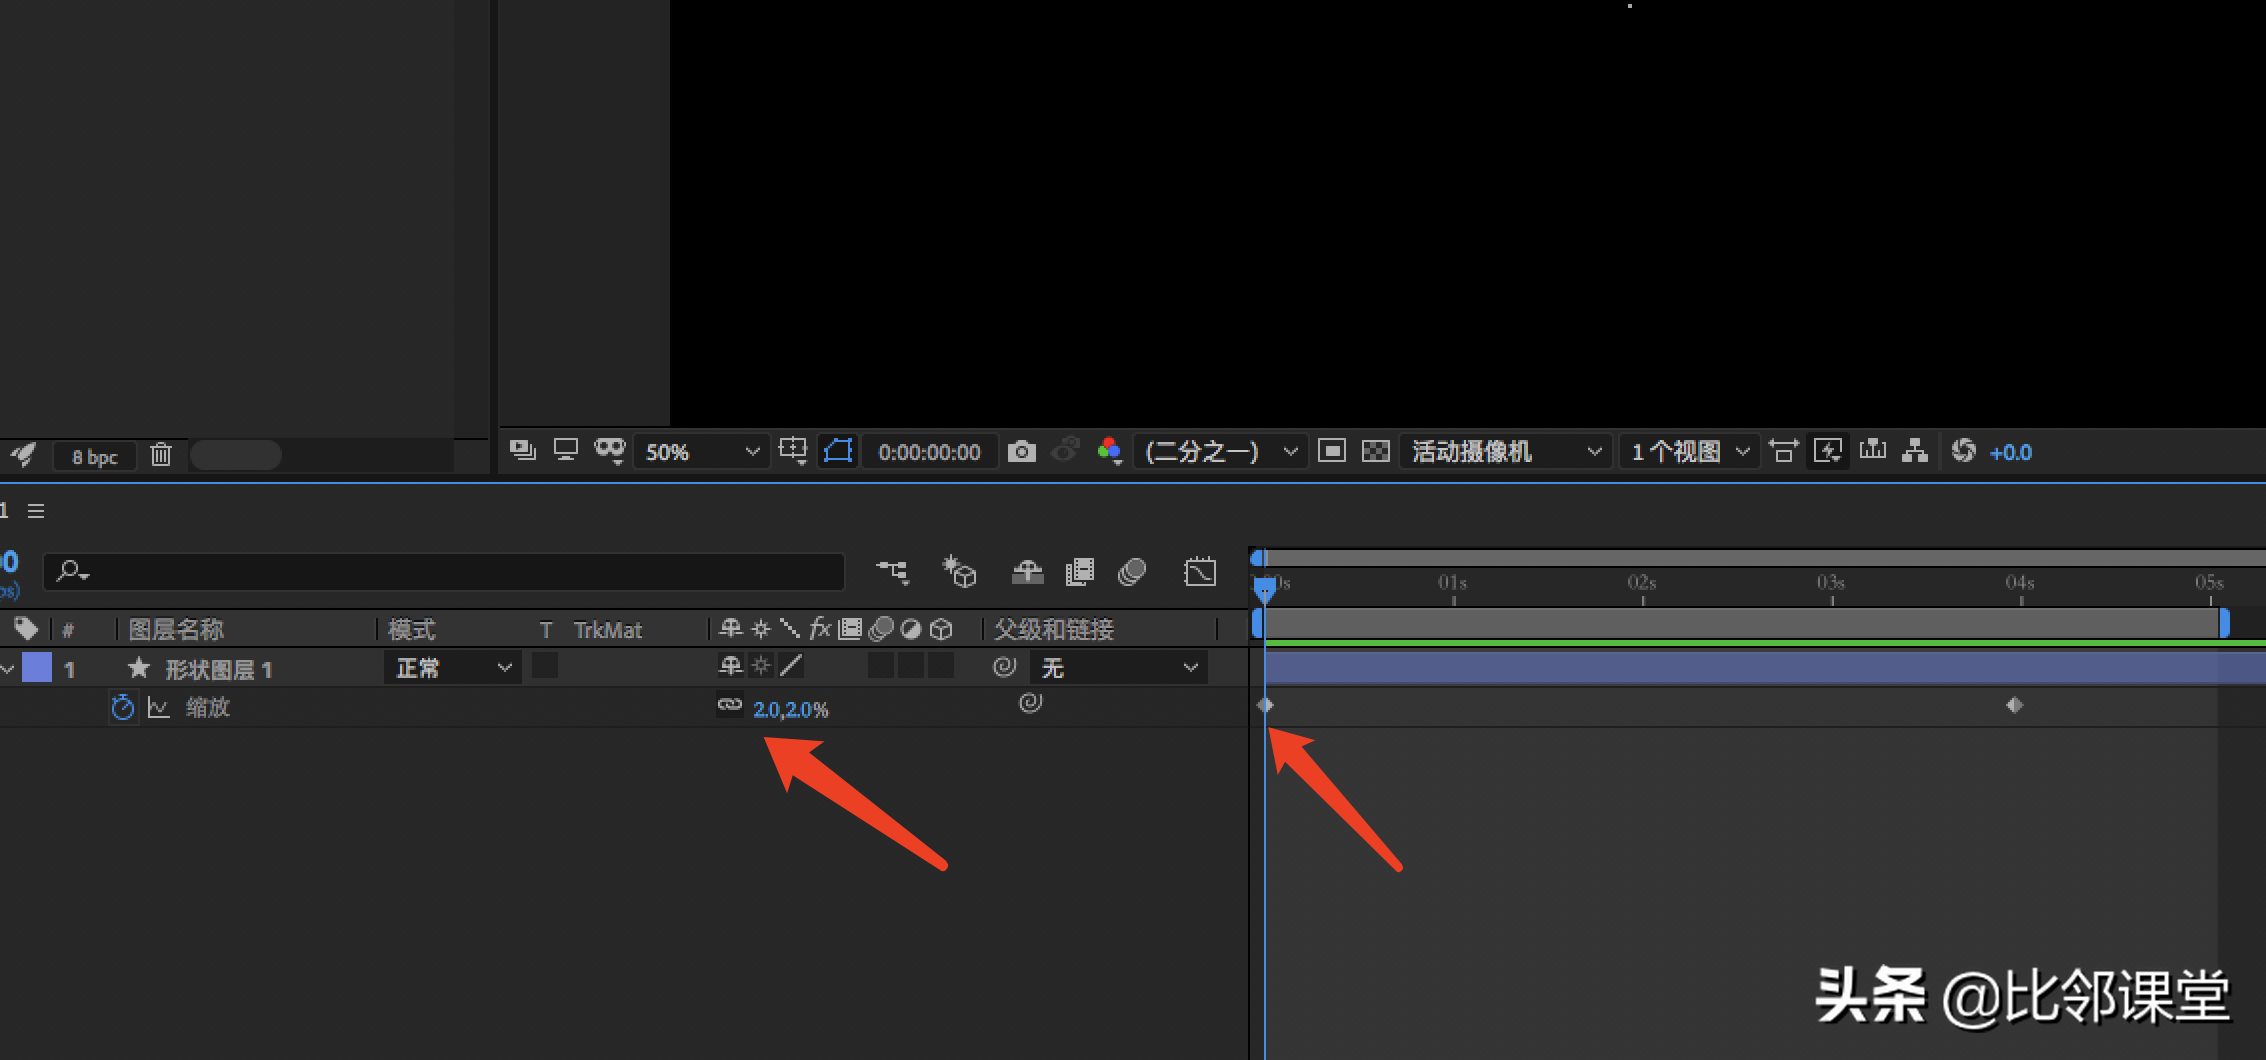The height and width of the screenshot is (1060, 2266).
Task: Toggle Continuously Rasterize switch for 形状图层 1
Action: tap(761, 665)
